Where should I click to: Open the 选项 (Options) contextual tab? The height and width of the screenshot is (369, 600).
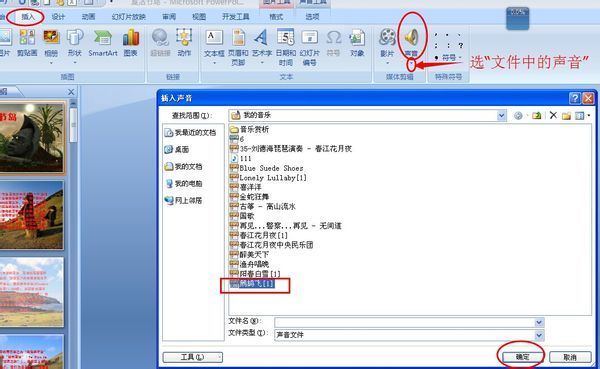[x=312, y=17]
